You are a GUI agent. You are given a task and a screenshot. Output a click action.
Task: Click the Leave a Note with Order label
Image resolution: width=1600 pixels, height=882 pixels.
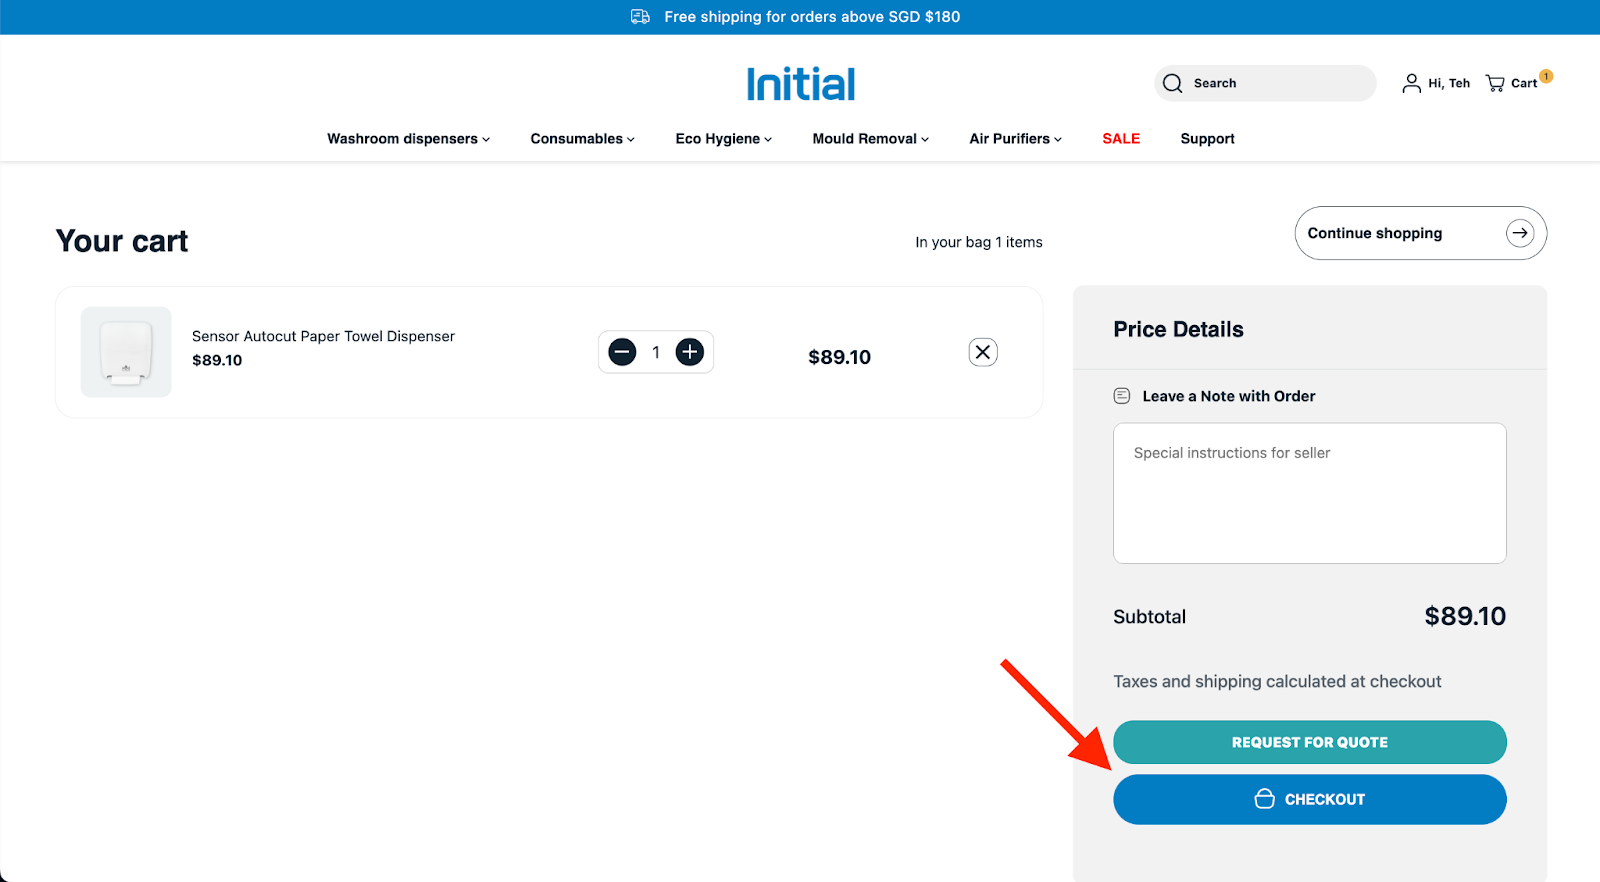(1229, 396)
